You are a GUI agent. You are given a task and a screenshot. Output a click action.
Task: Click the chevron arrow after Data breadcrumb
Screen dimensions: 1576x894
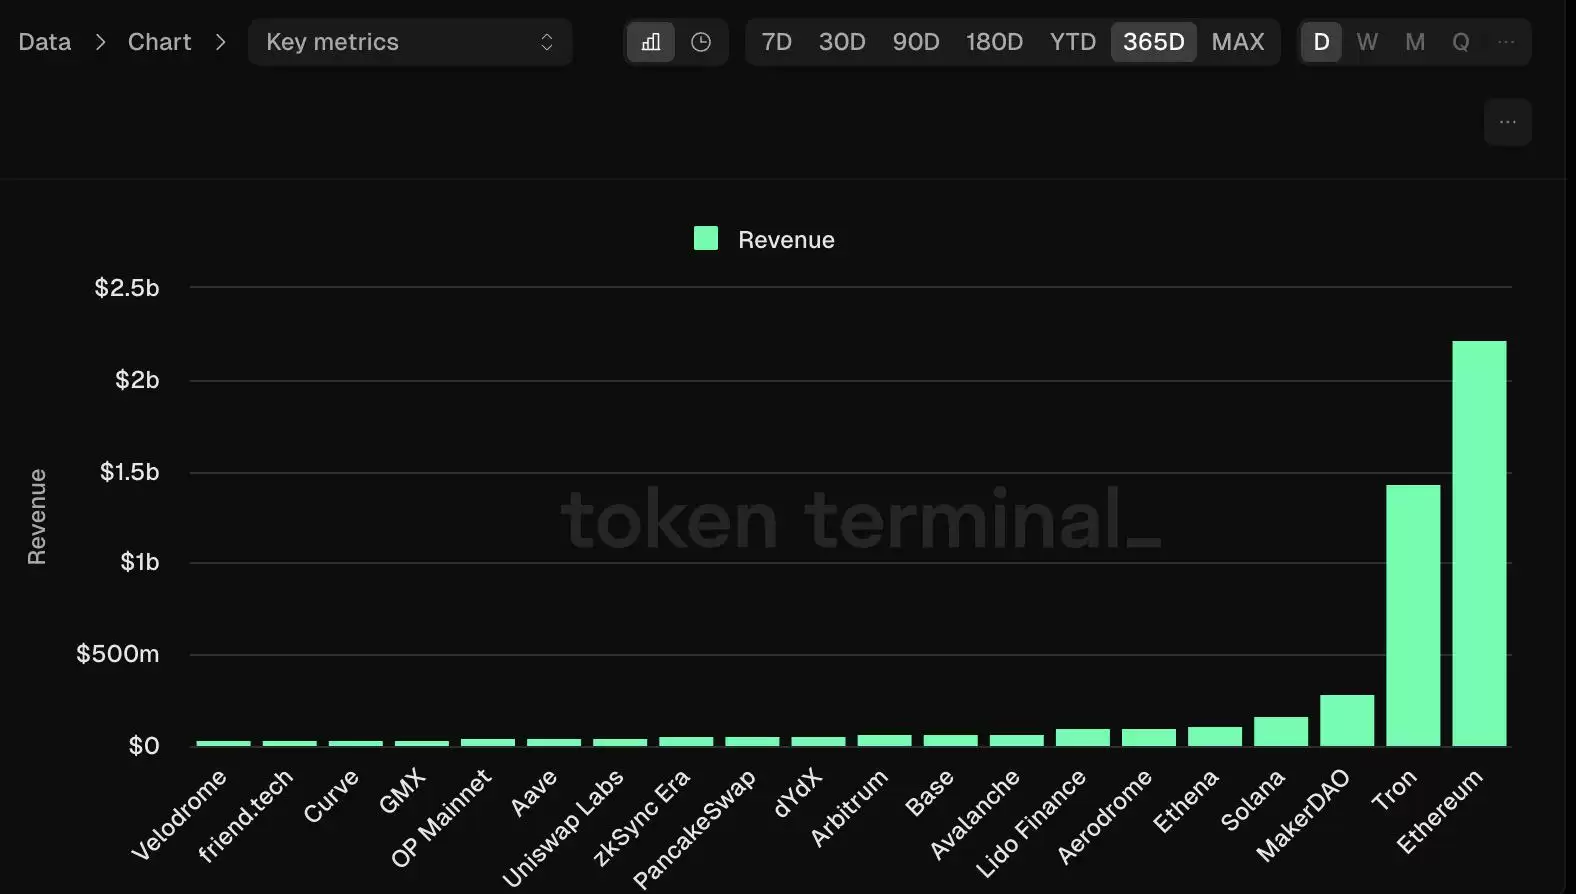tap(100, 42)
